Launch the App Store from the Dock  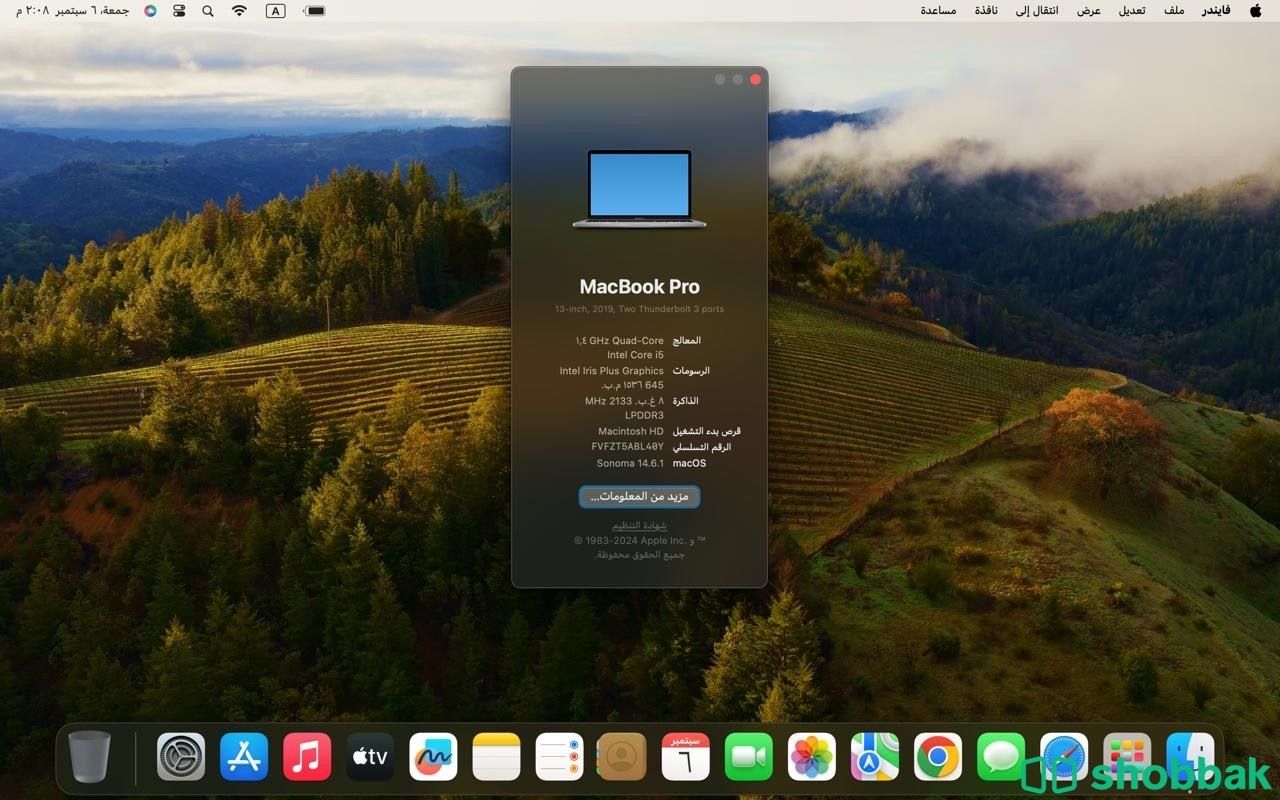click(x=244, y=757)
